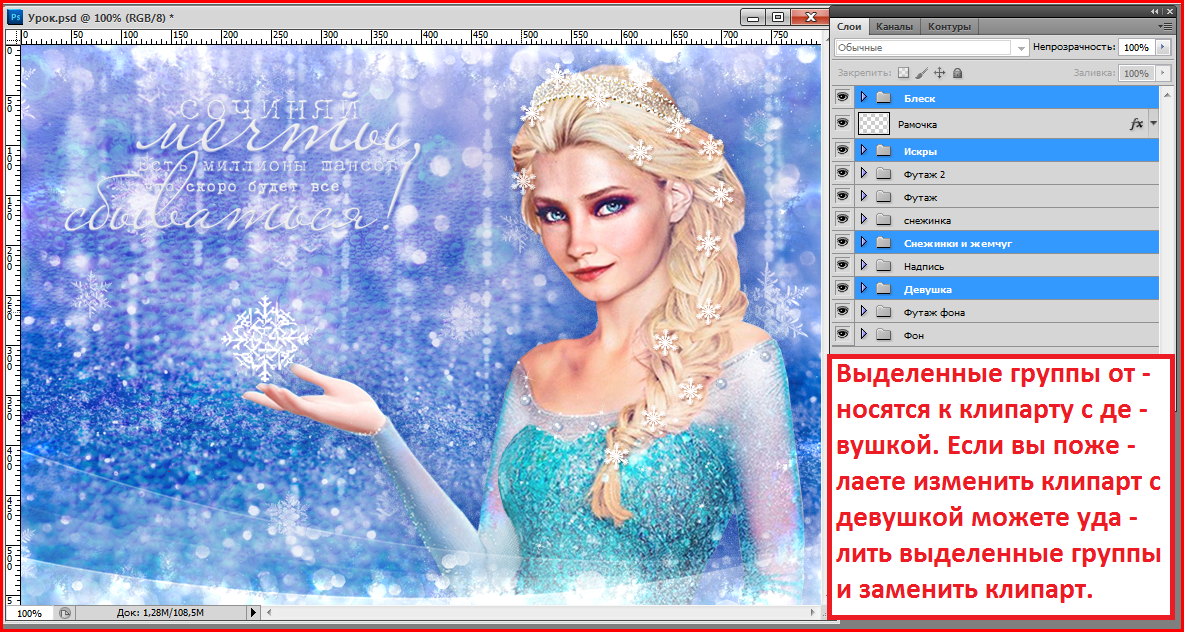Hide the Снежинки и жемчуг group

point(843,243)
